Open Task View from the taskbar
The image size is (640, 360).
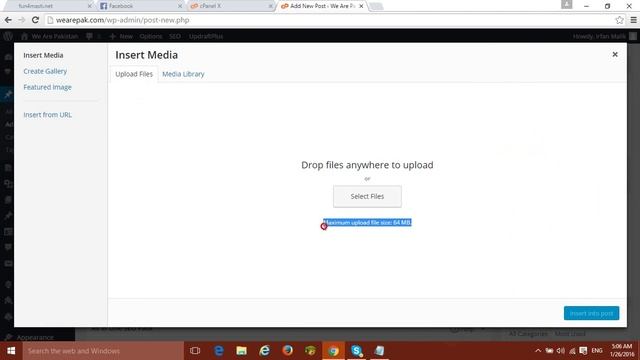pyautogui.click(x=195, y=351)
